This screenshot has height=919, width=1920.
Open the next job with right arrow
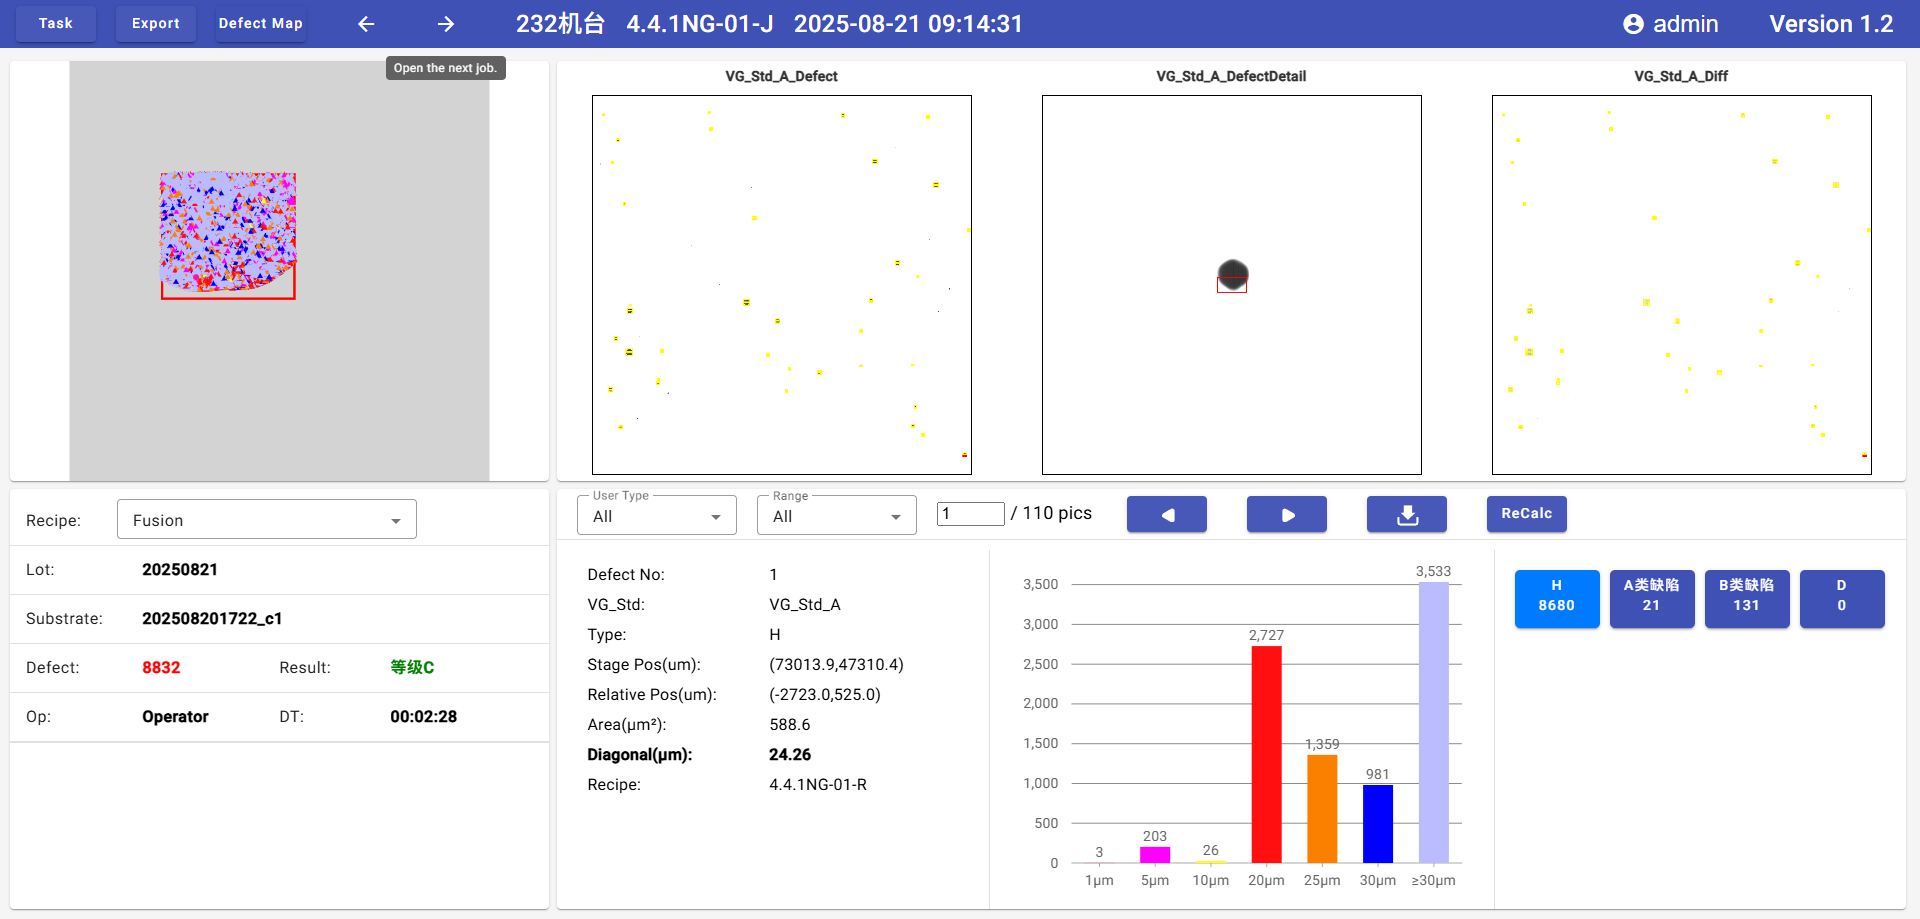446,24
